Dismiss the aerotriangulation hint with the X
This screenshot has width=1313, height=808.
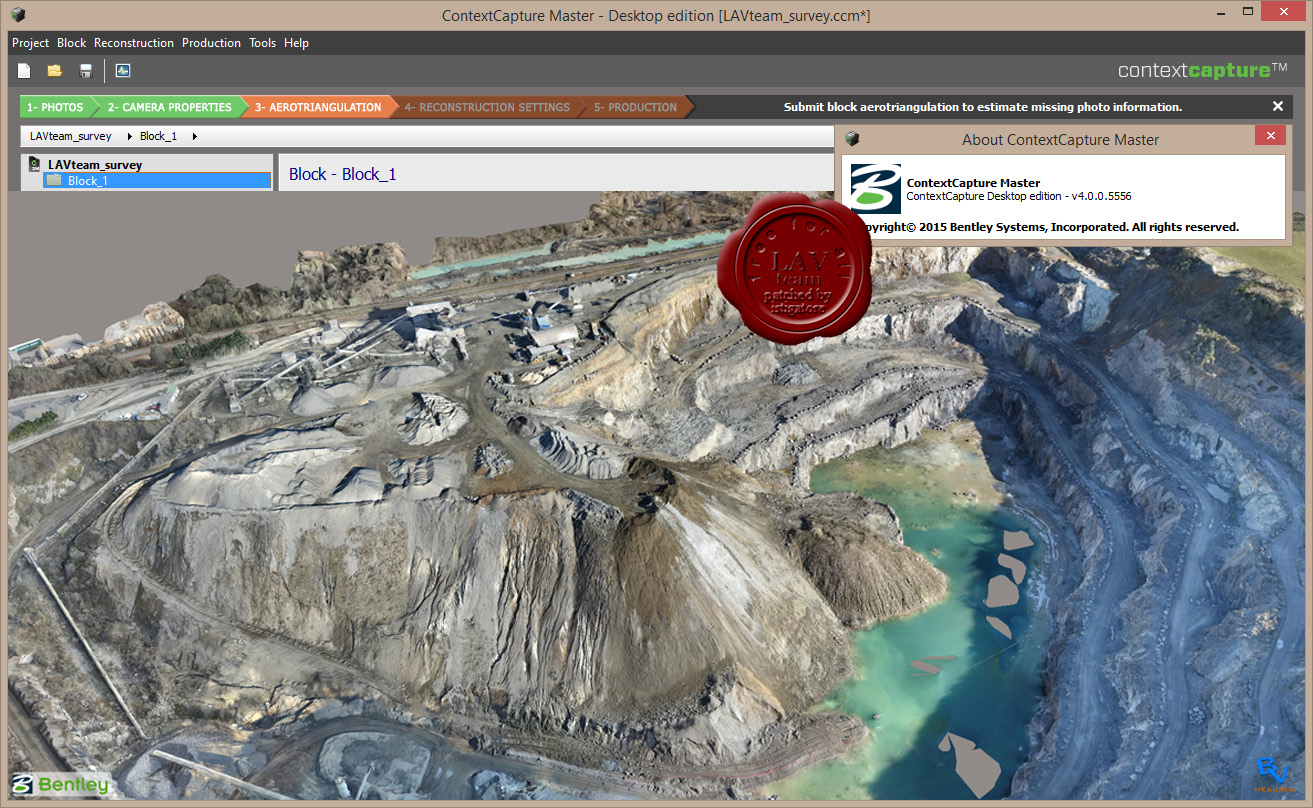pyautogui.click(x=1277, y=106)
